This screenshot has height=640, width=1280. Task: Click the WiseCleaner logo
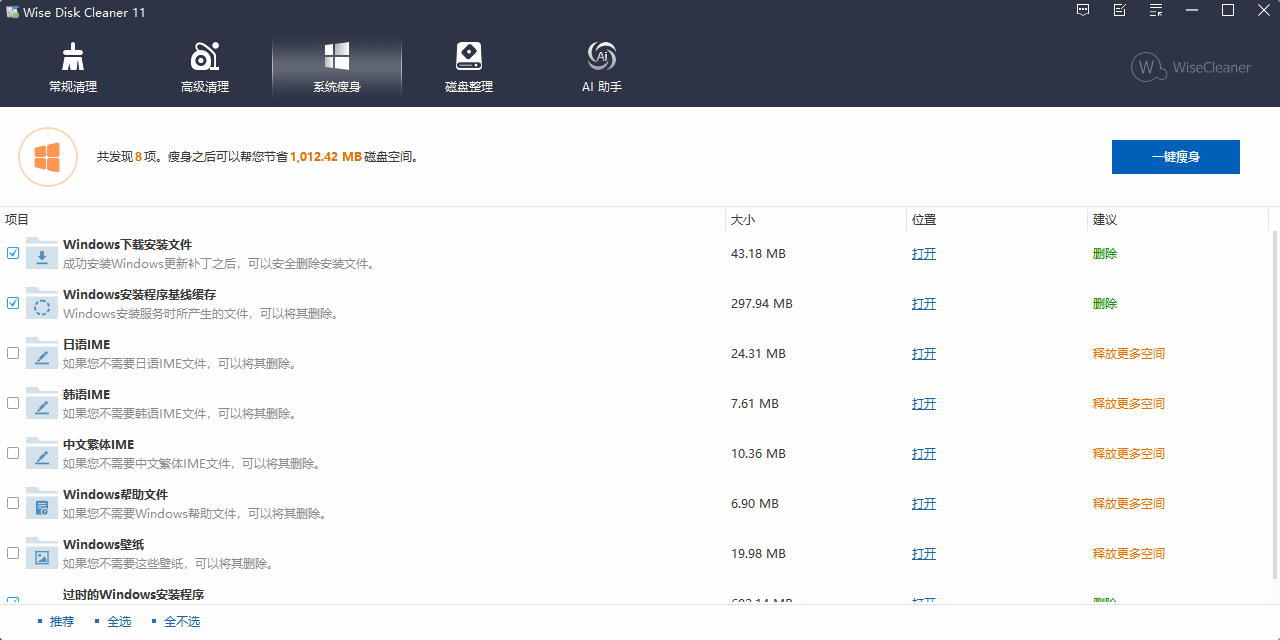point(1190,67)
